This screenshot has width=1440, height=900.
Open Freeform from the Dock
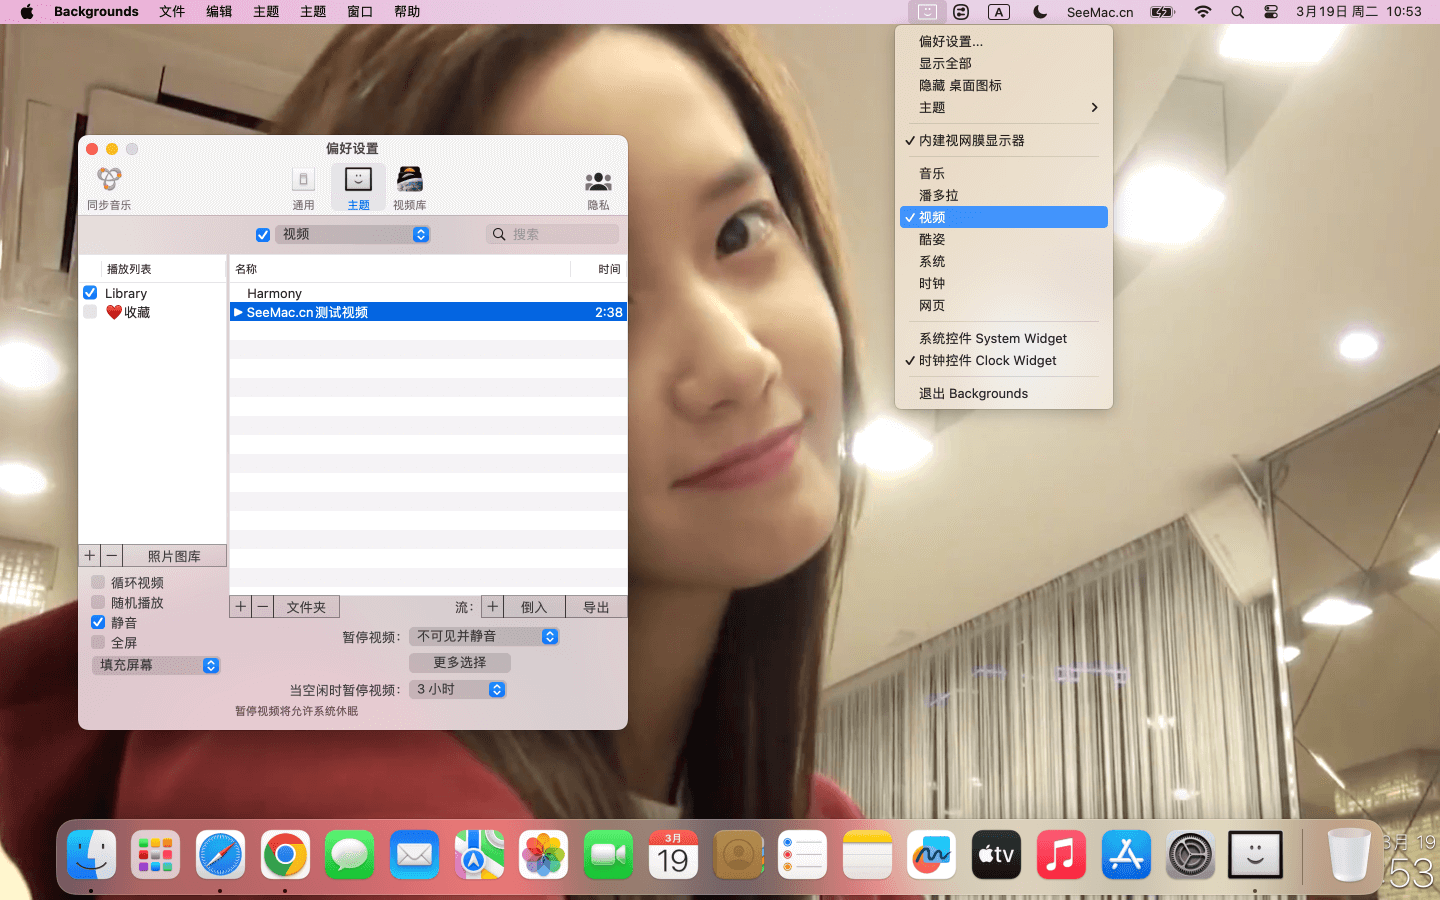[x=931, y=856]
